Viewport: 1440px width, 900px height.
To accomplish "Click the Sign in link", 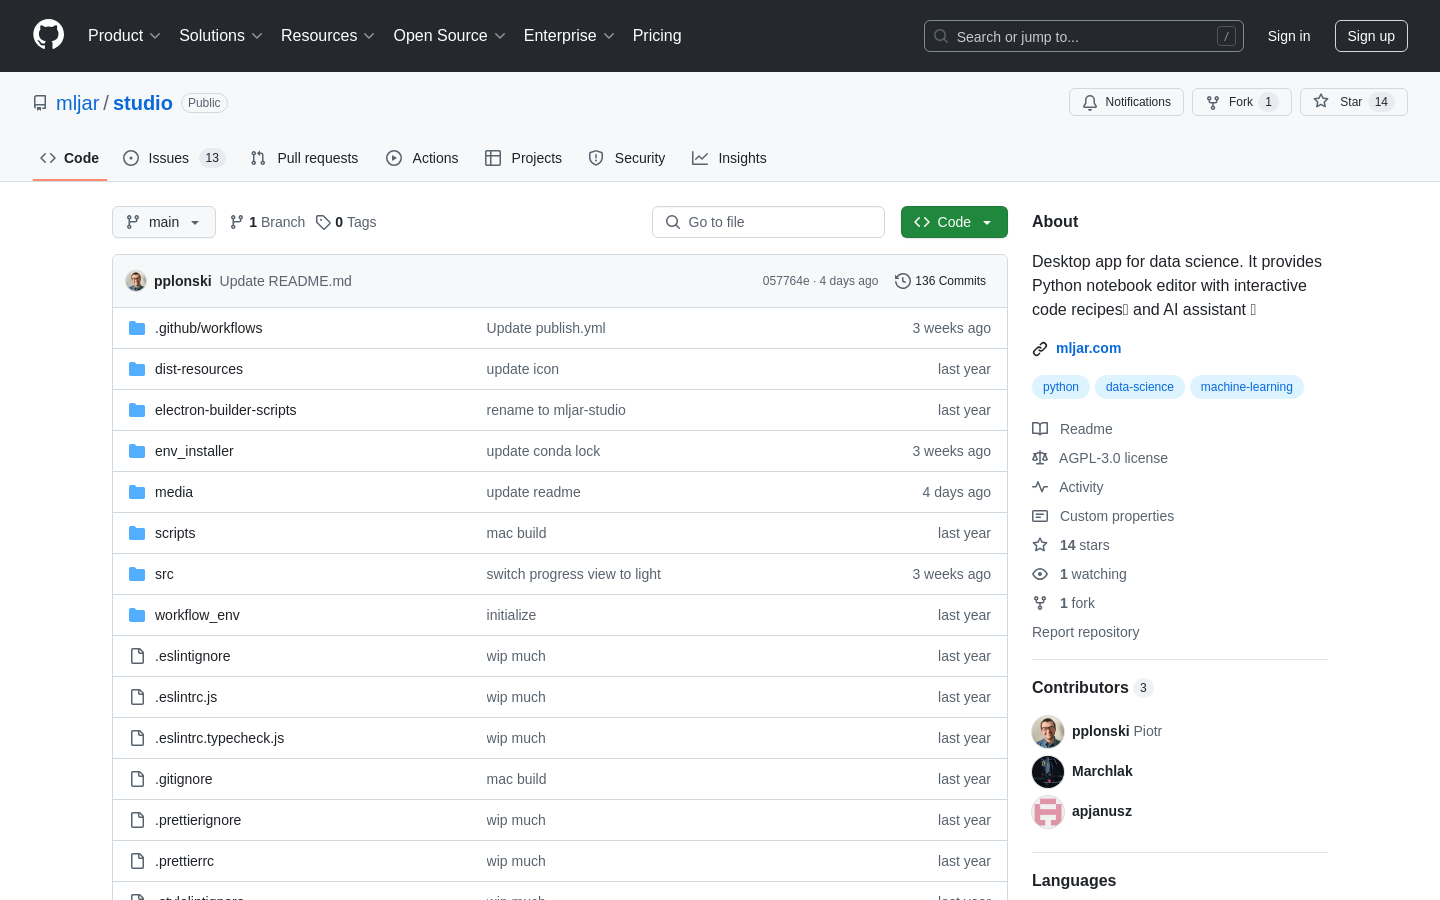I will 1289,36.
